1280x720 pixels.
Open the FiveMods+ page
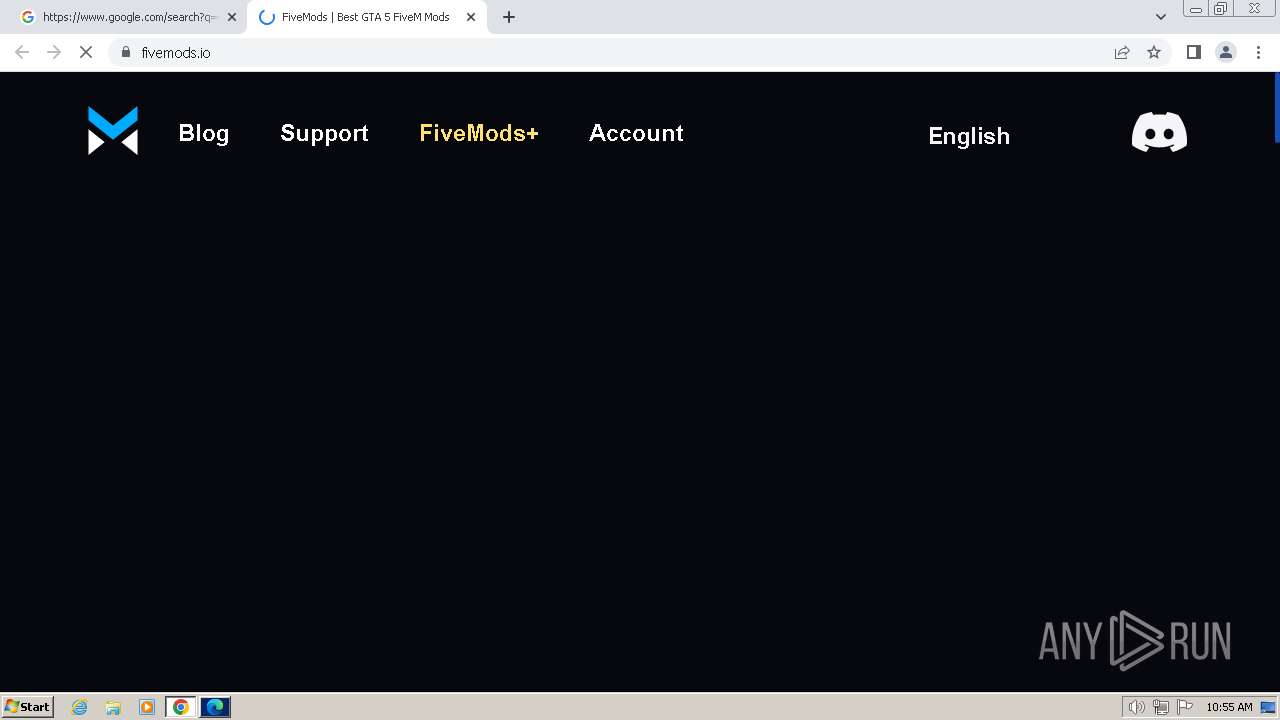pos(479,133)
